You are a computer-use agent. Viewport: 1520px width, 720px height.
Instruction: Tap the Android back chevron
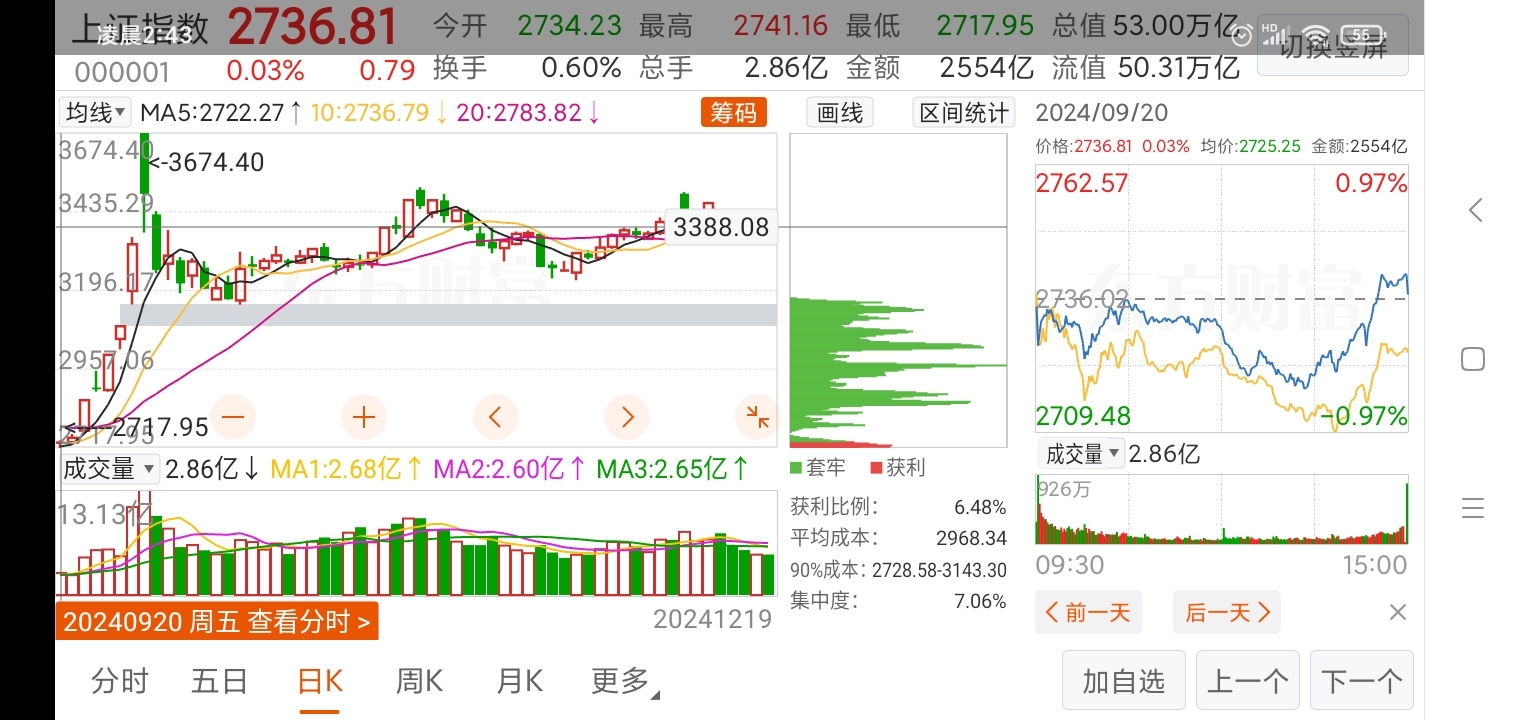[x=1474, y=210]
